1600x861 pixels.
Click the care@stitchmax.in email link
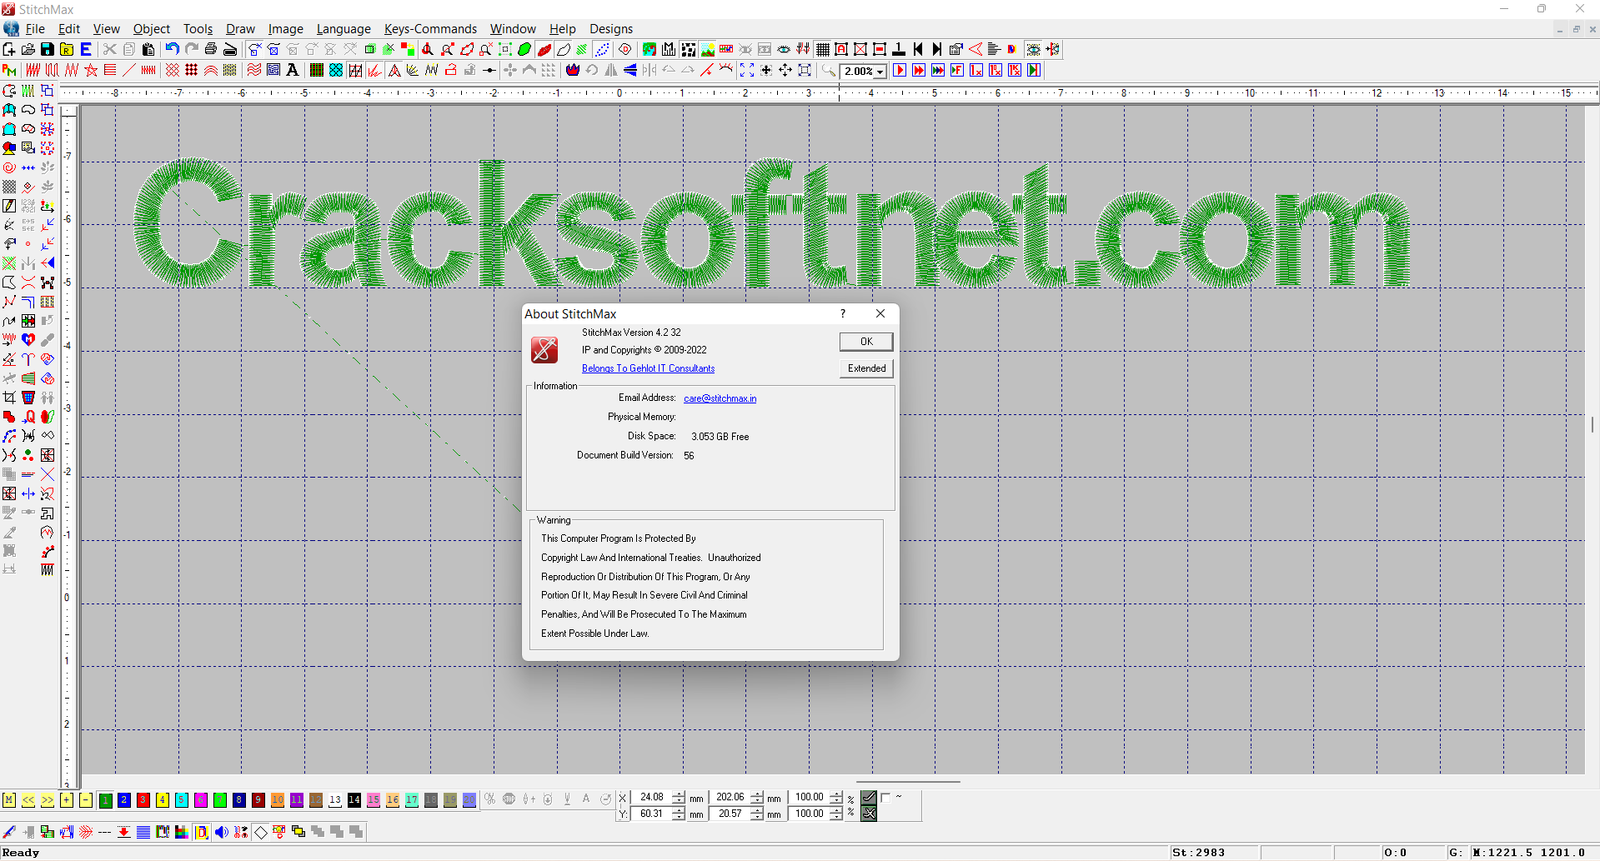point(720,398)
